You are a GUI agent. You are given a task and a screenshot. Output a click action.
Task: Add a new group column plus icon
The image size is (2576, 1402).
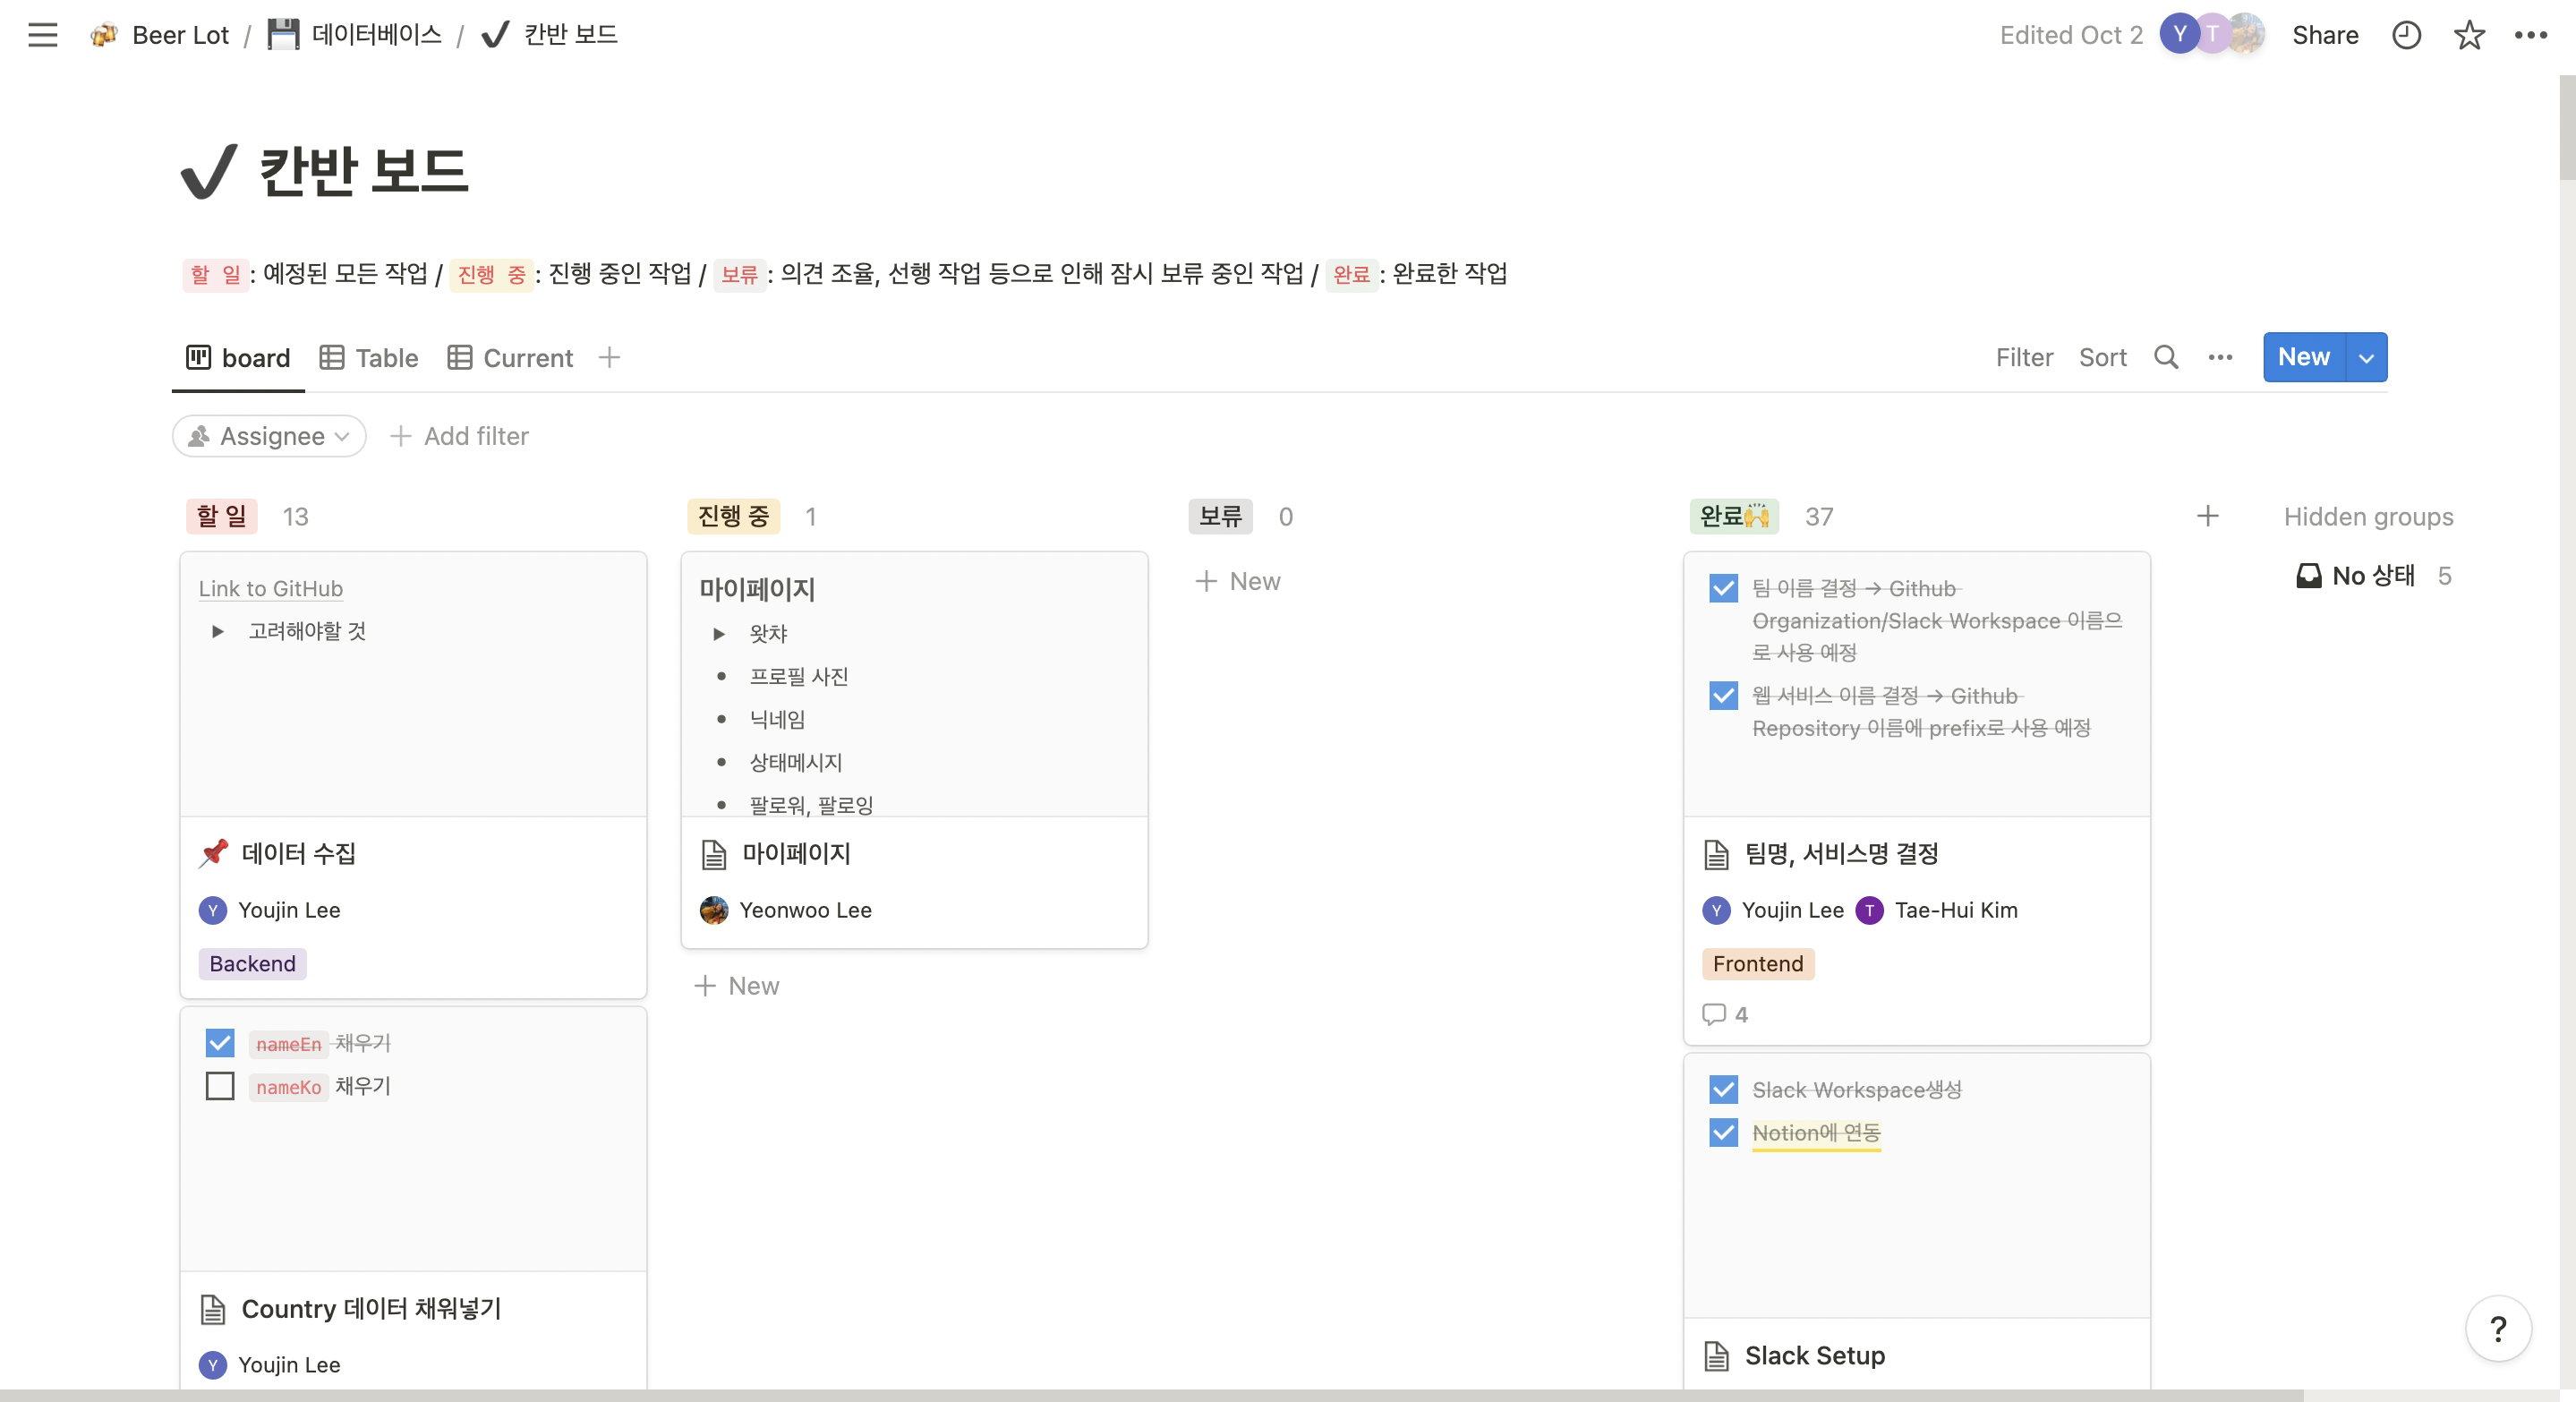point(2207,516)
